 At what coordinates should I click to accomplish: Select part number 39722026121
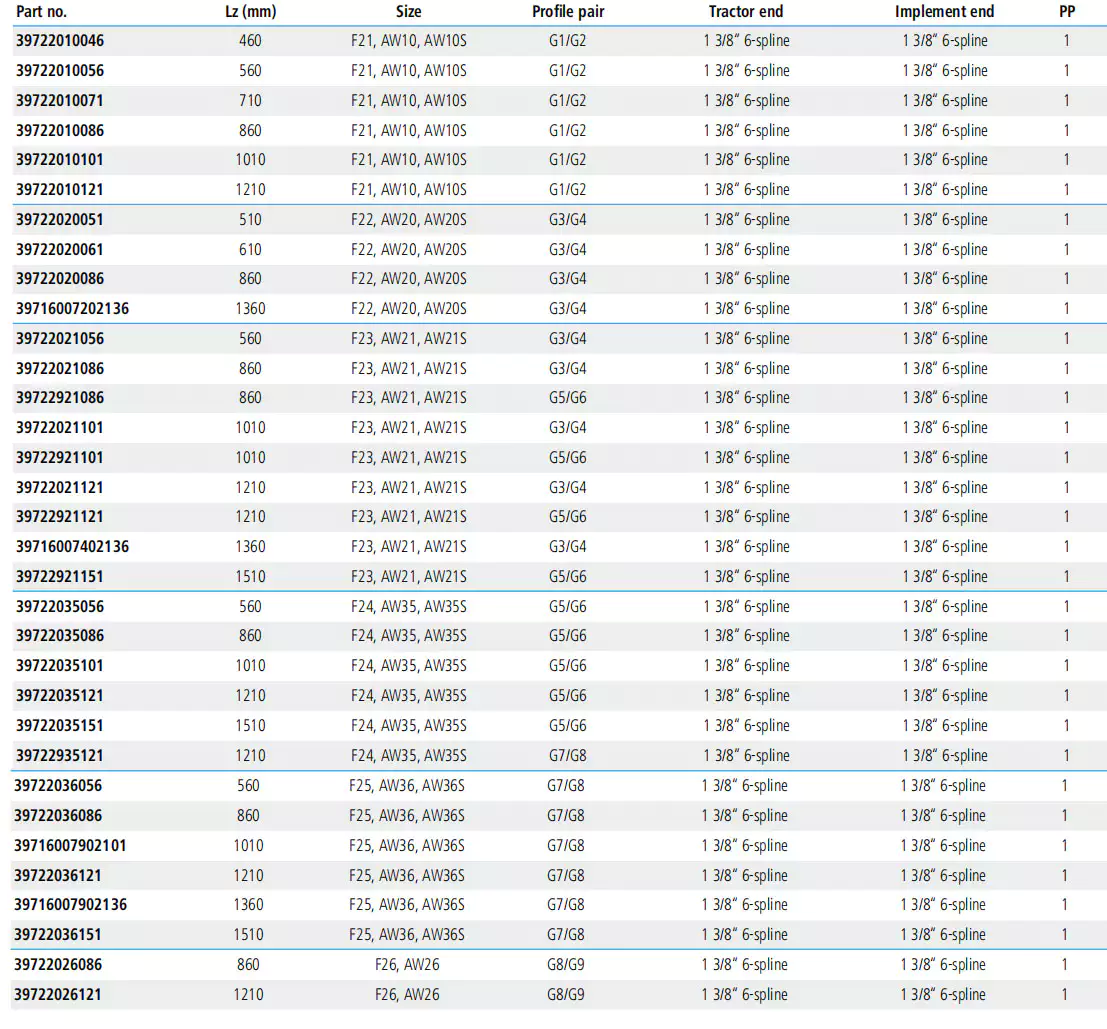[x=58, y=995]
